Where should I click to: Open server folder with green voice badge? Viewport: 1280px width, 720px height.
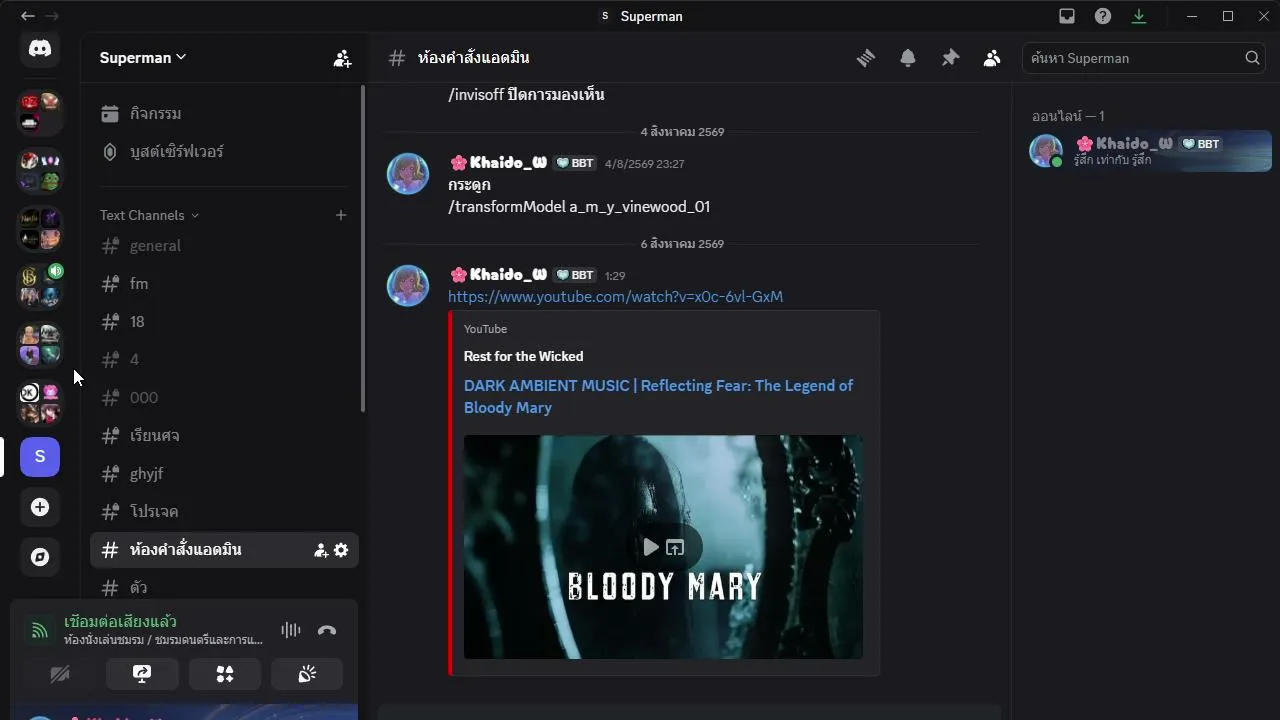(40, 286)
